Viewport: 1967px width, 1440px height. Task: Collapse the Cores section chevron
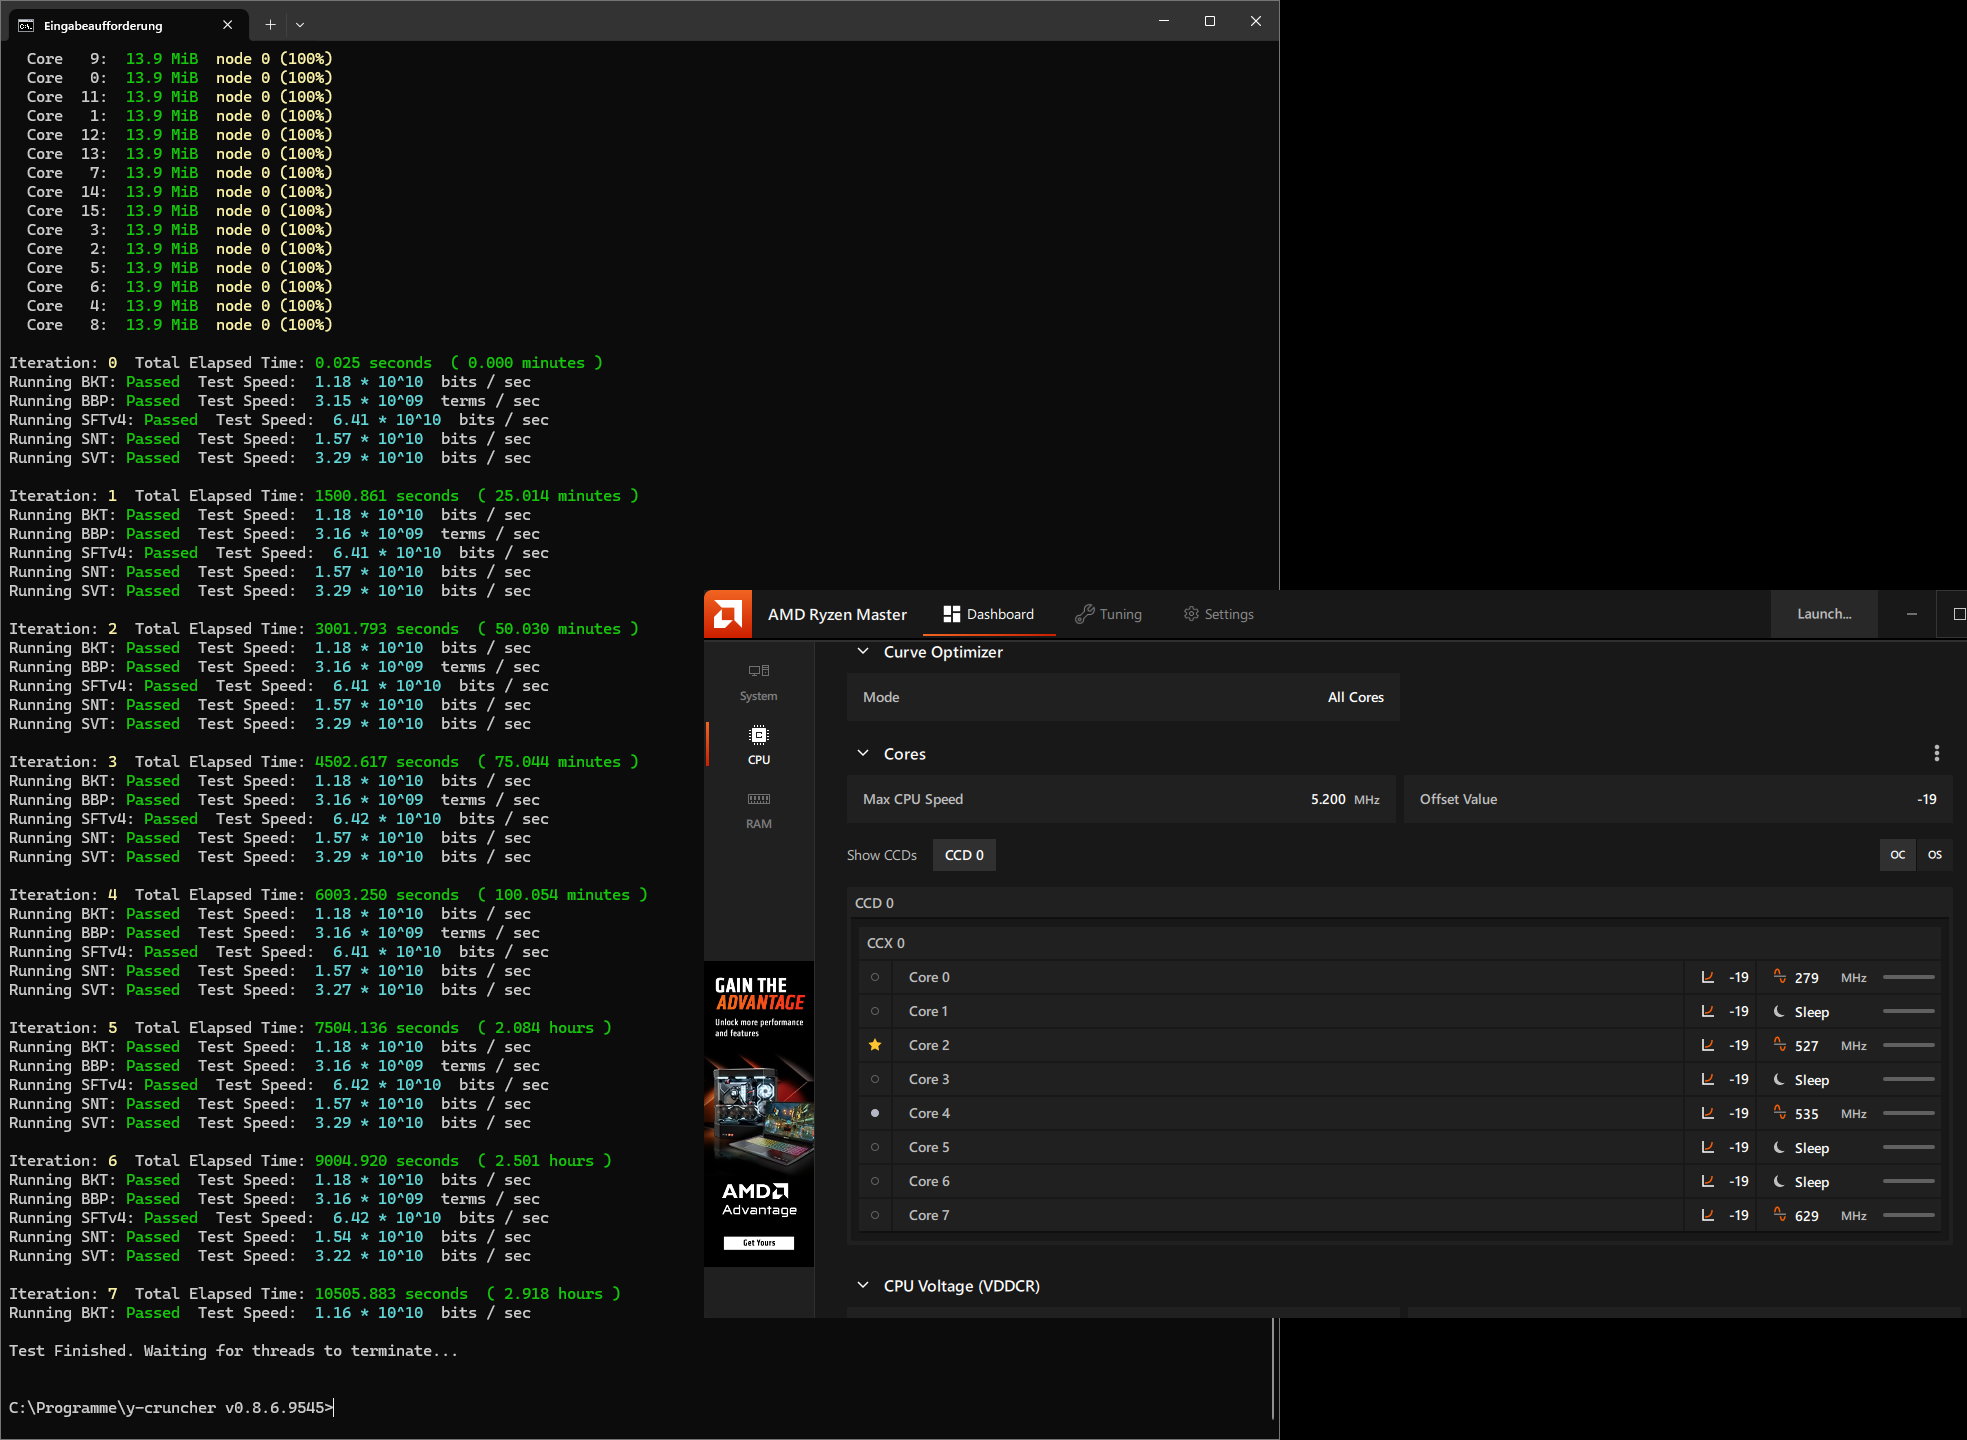click(863, 754)
